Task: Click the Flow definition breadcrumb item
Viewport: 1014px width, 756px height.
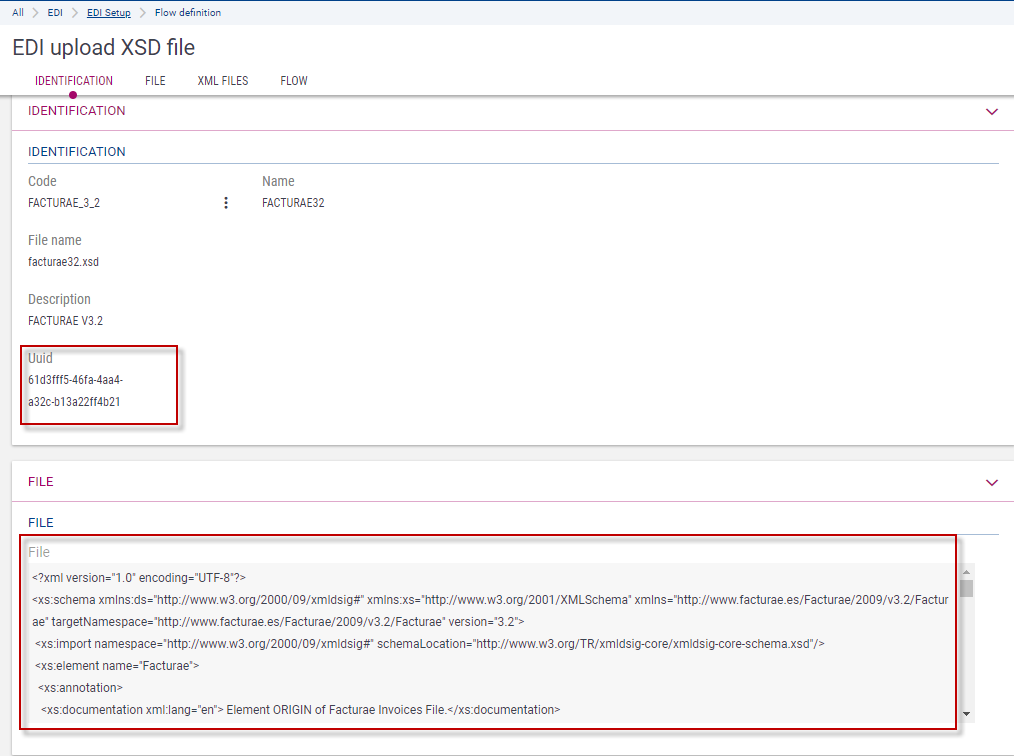Action: click(188, 13)
